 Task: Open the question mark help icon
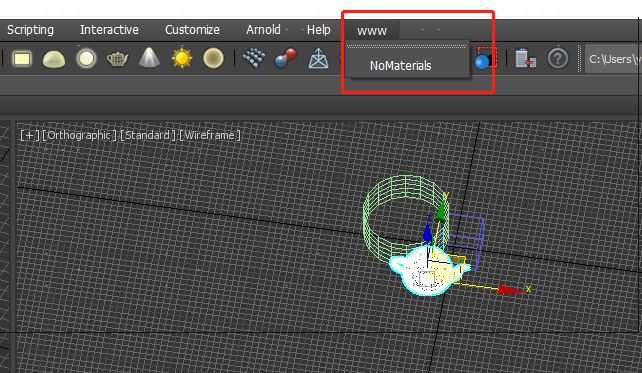pyautogui.click(x=558, y=59)
